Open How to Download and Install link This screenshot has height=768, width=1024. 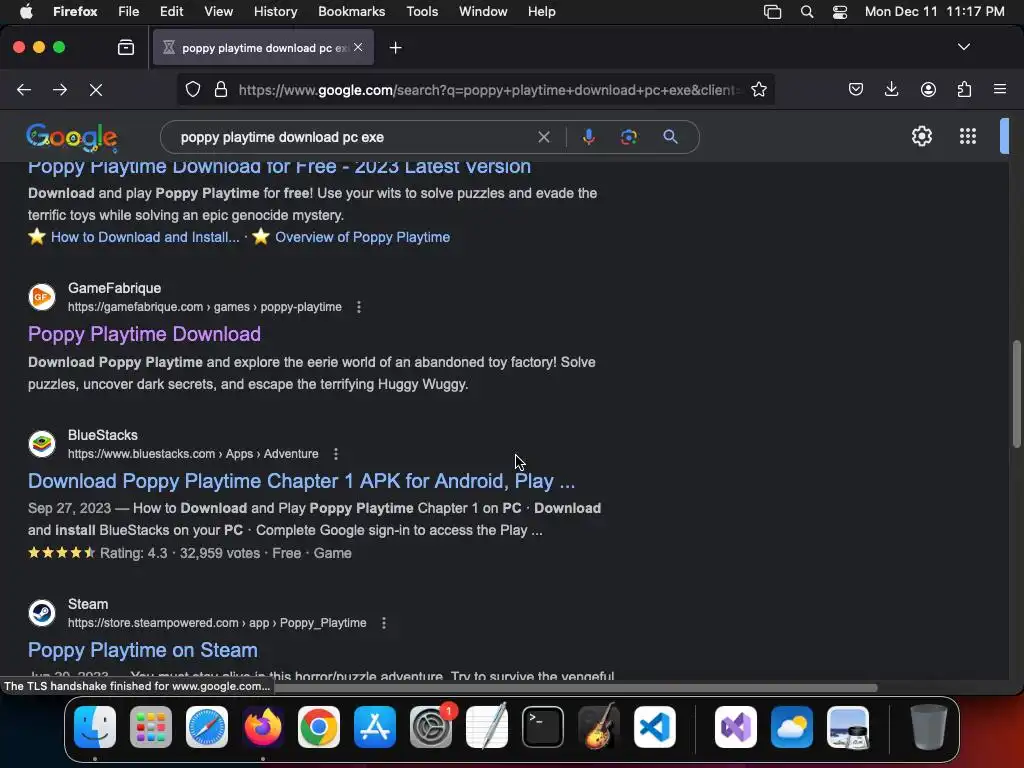(x=145, y=237)
